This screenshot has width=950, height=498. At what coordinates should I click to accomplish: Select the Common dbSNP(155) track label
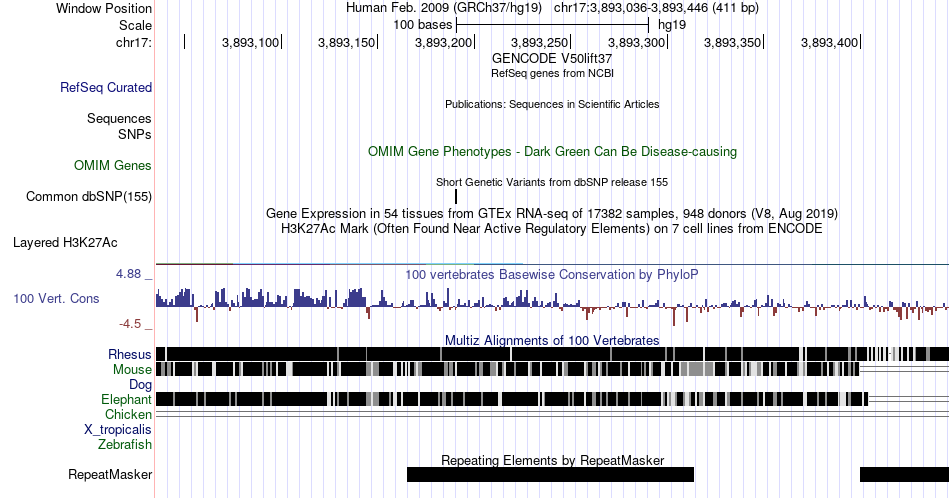pyautogui.click(x=89, y=196)
